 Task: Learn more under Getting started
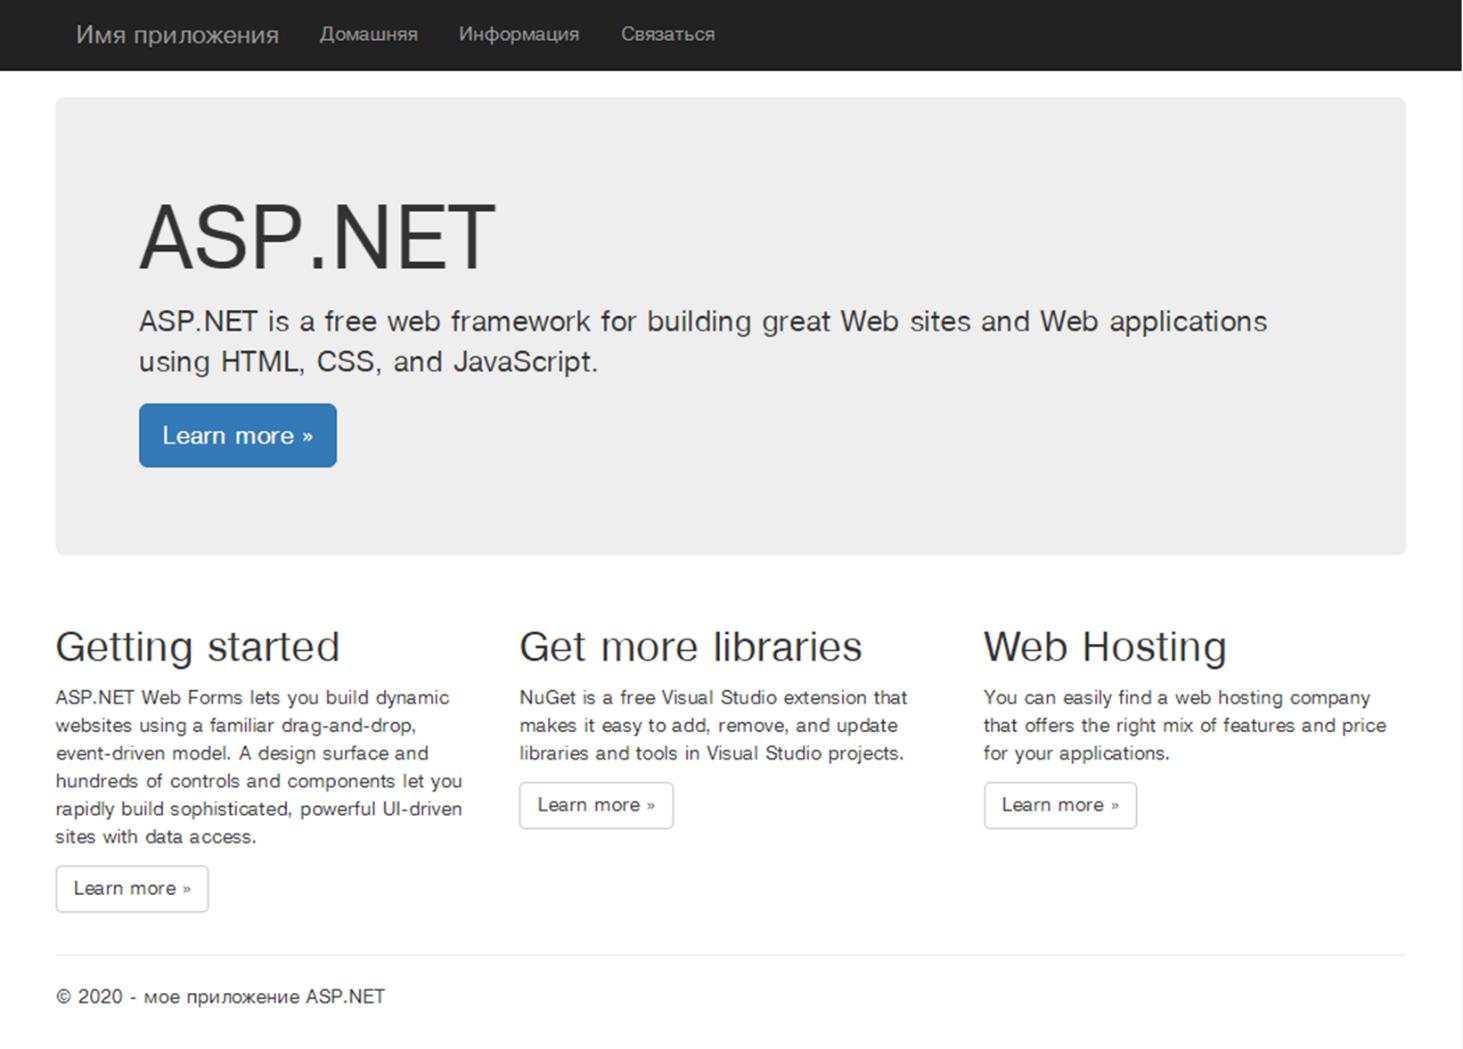132,889
